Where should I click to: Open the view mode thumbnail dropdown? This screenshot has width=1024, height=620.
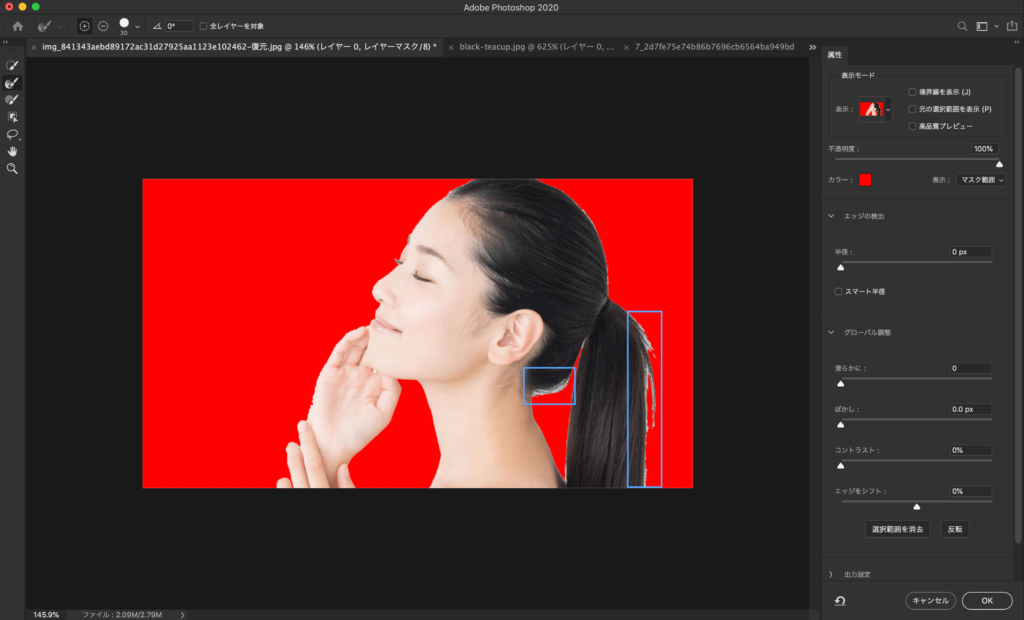(888, 110)
